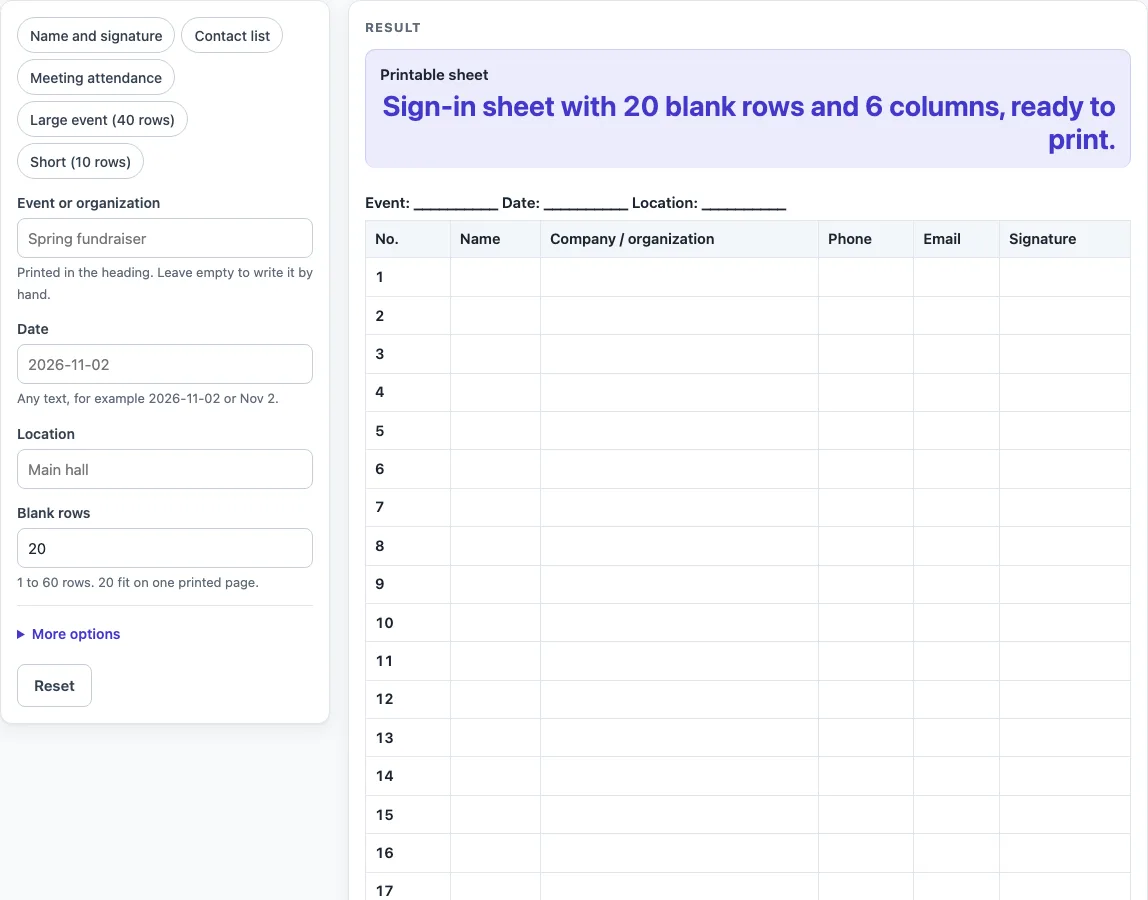Pick the Large event (40 rows) preset
Image resolution: width=1148 pixels, height=900 pixels.
point(102,119)
